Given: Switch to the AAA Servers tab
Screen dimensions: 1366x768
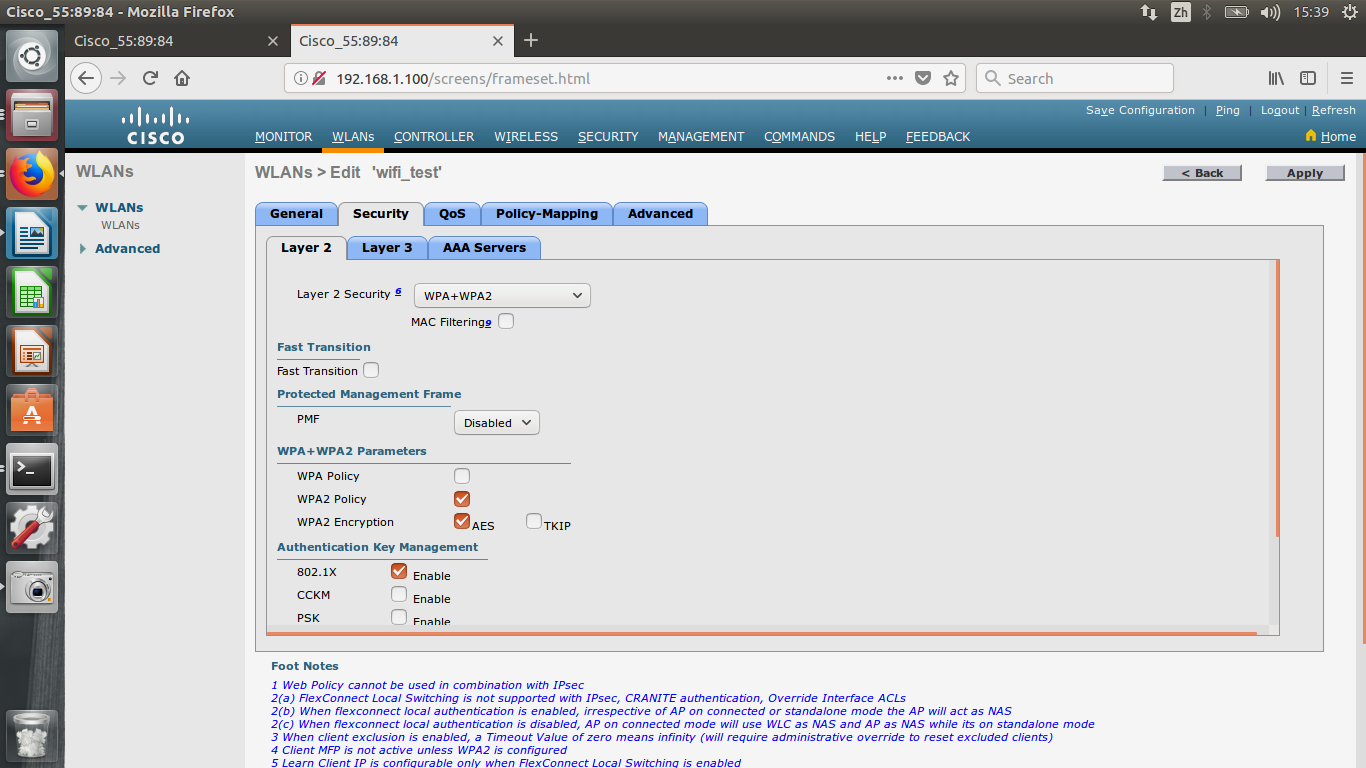Looking at the screenshot, I should pos(484,248).
